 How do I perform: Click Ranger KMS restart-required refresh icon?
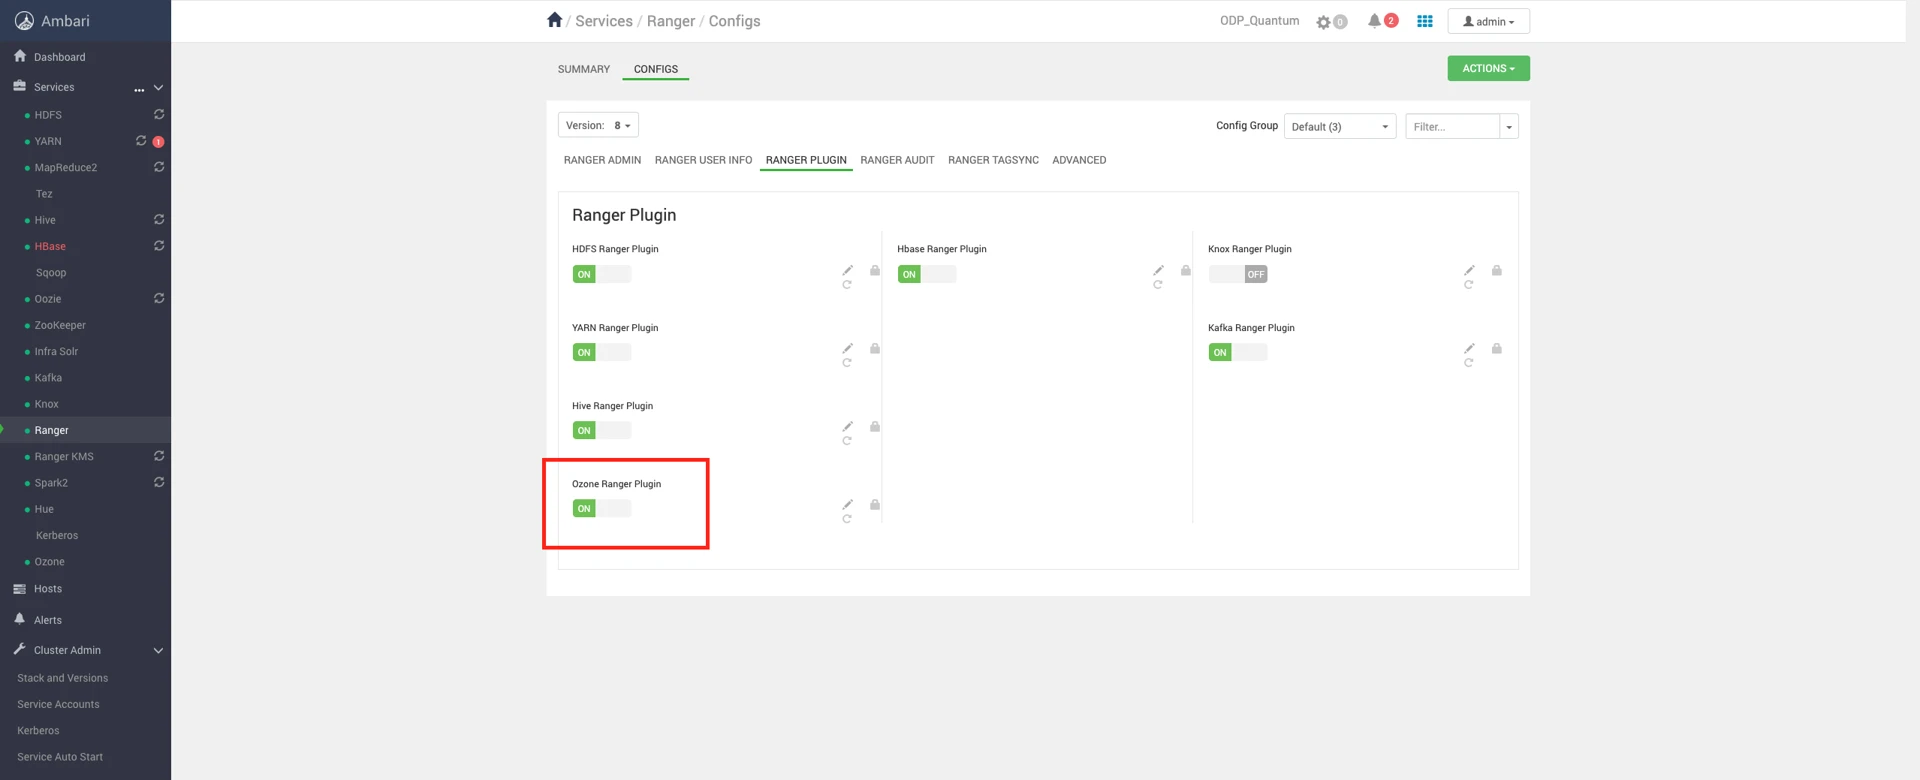click(159, 456)
